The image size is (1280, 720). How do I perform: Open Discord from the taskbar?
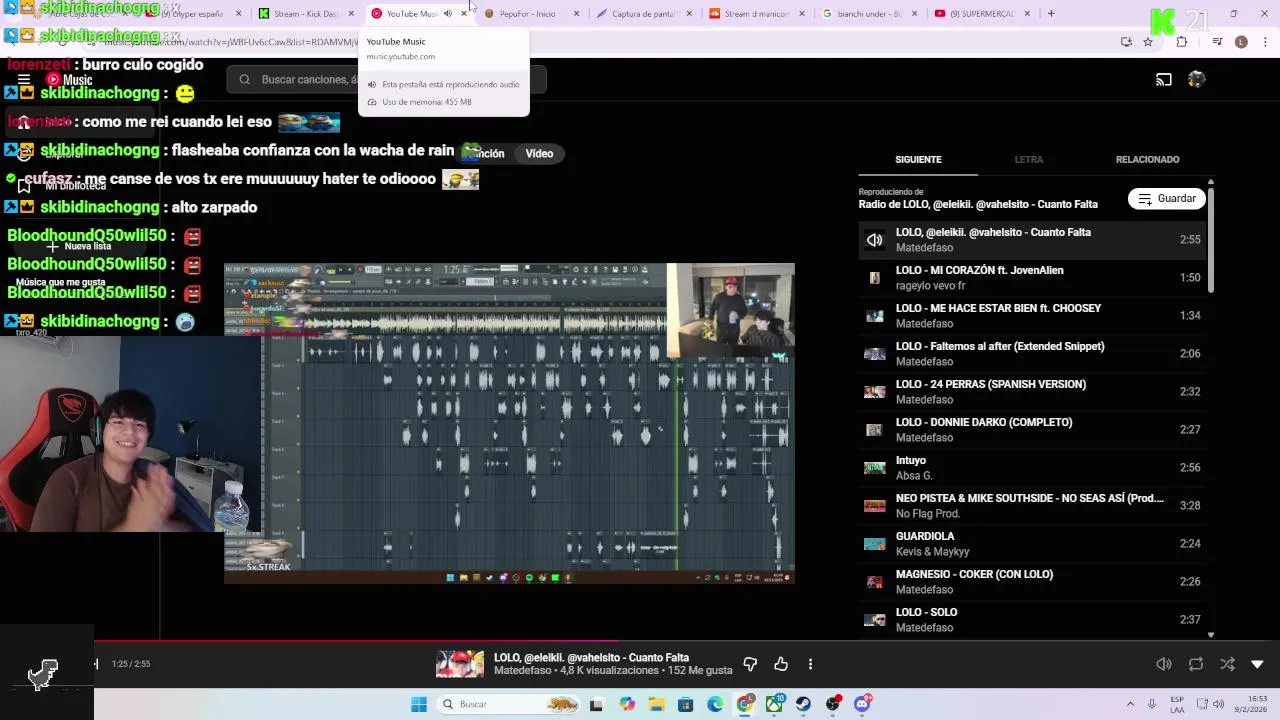pyautogui.click(x=862, y=704)
